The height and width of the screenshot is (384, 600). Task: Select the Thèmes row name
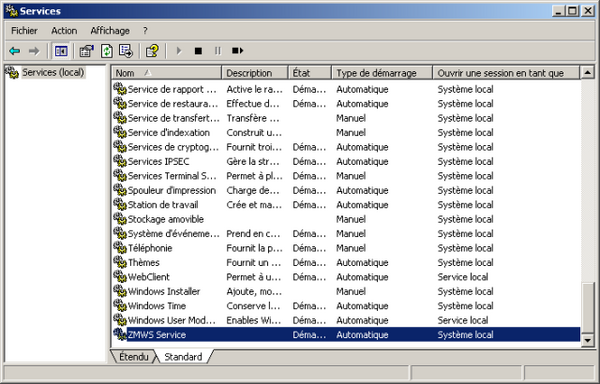[143, 263]
